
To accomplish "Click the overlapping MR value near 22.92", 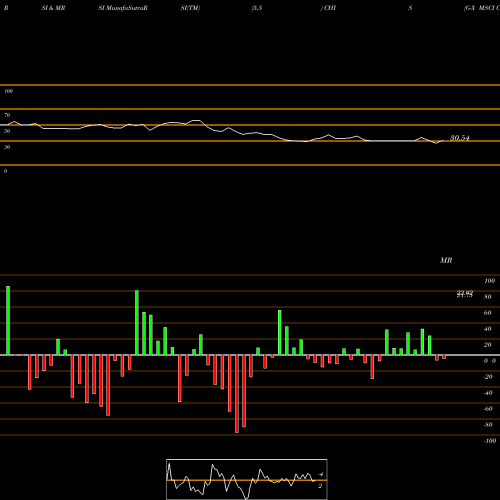I will click(465, 294).
